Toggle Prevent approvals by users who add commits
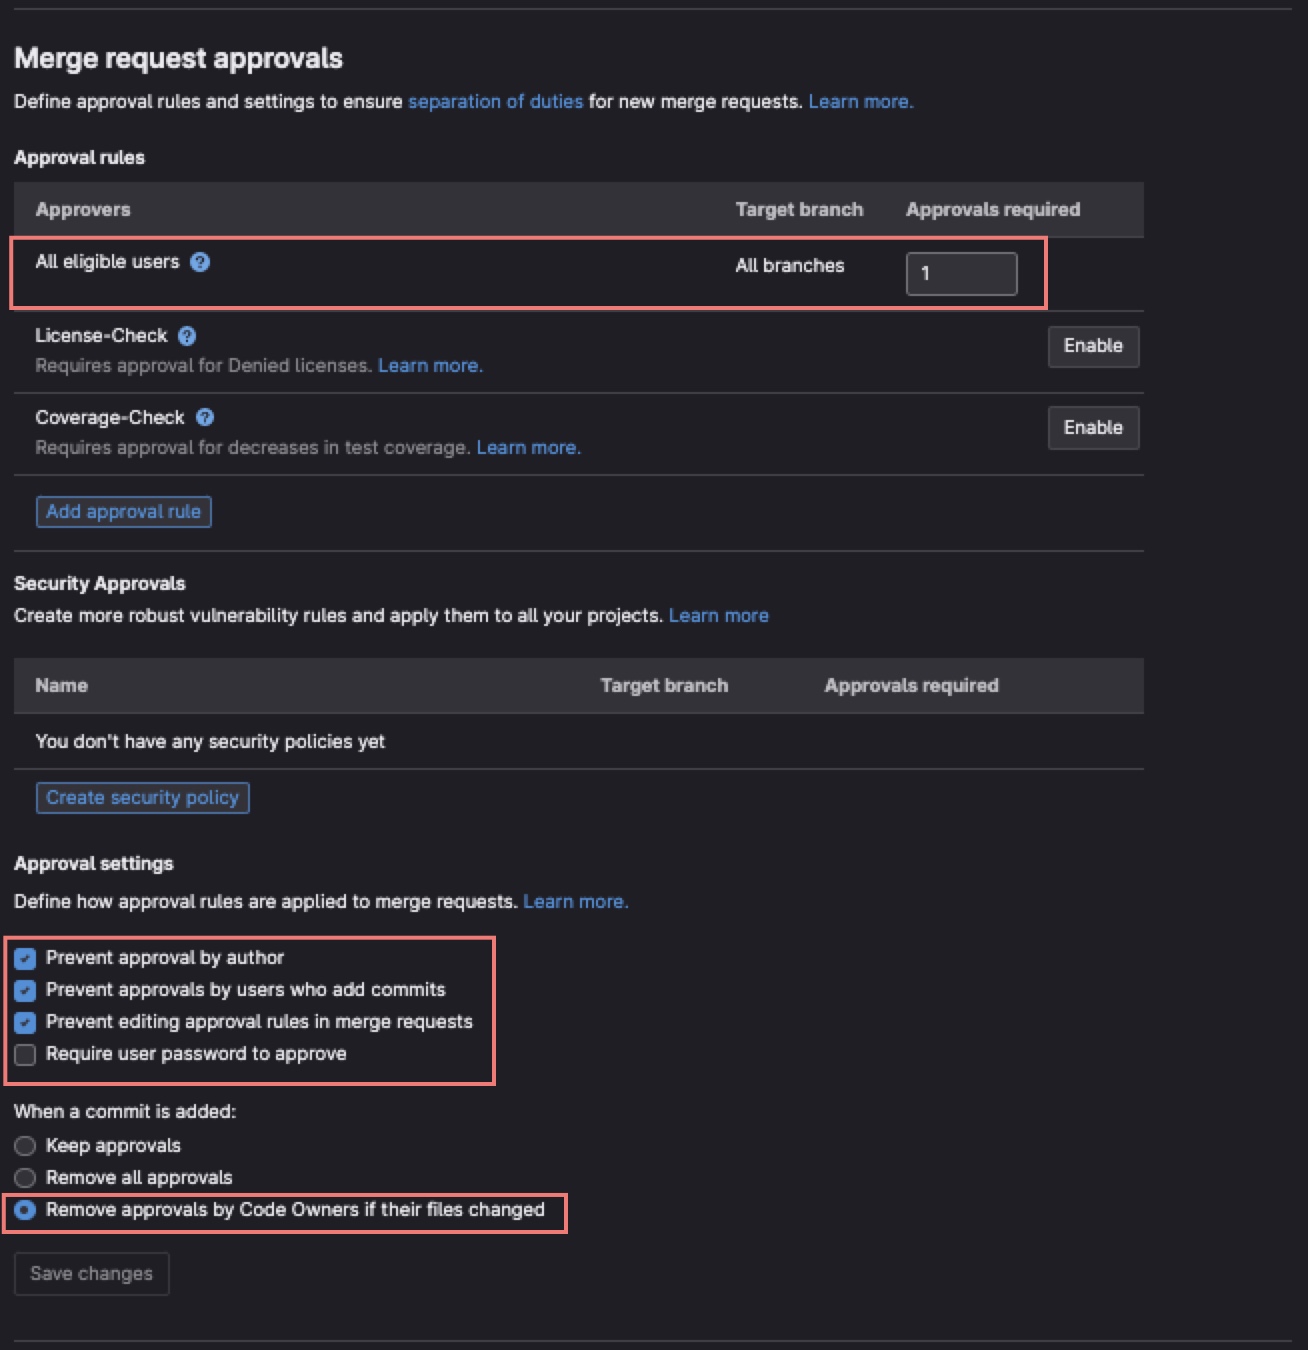Viewport: 1308px width, 1350px height. pyautogui.click(x=25, y=990)
